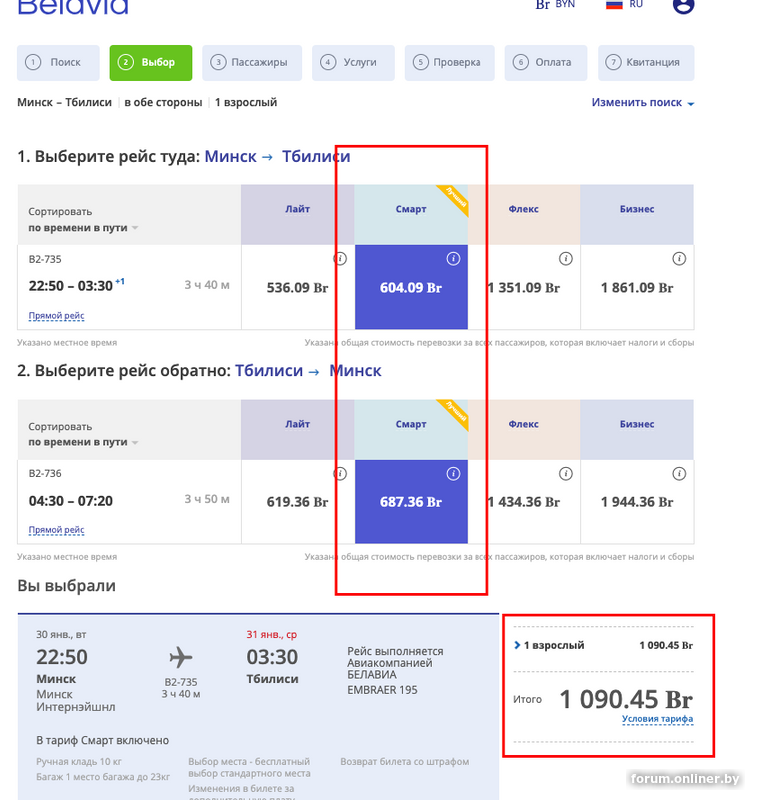Select the 536.09 Br Lite fare
The height and width of the screenshot is (800, 760).
tap(297, 288)
